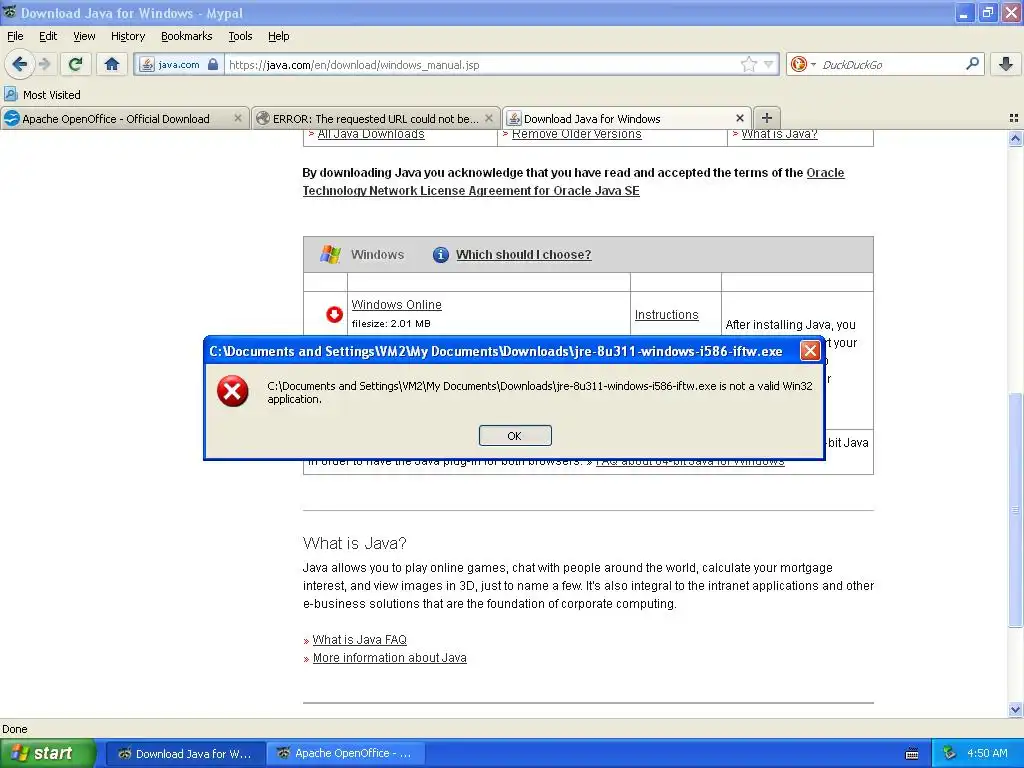This screenshot has width=1024, height=768.
Task: Click the What is Java? section heading
Action: [354, 543]
